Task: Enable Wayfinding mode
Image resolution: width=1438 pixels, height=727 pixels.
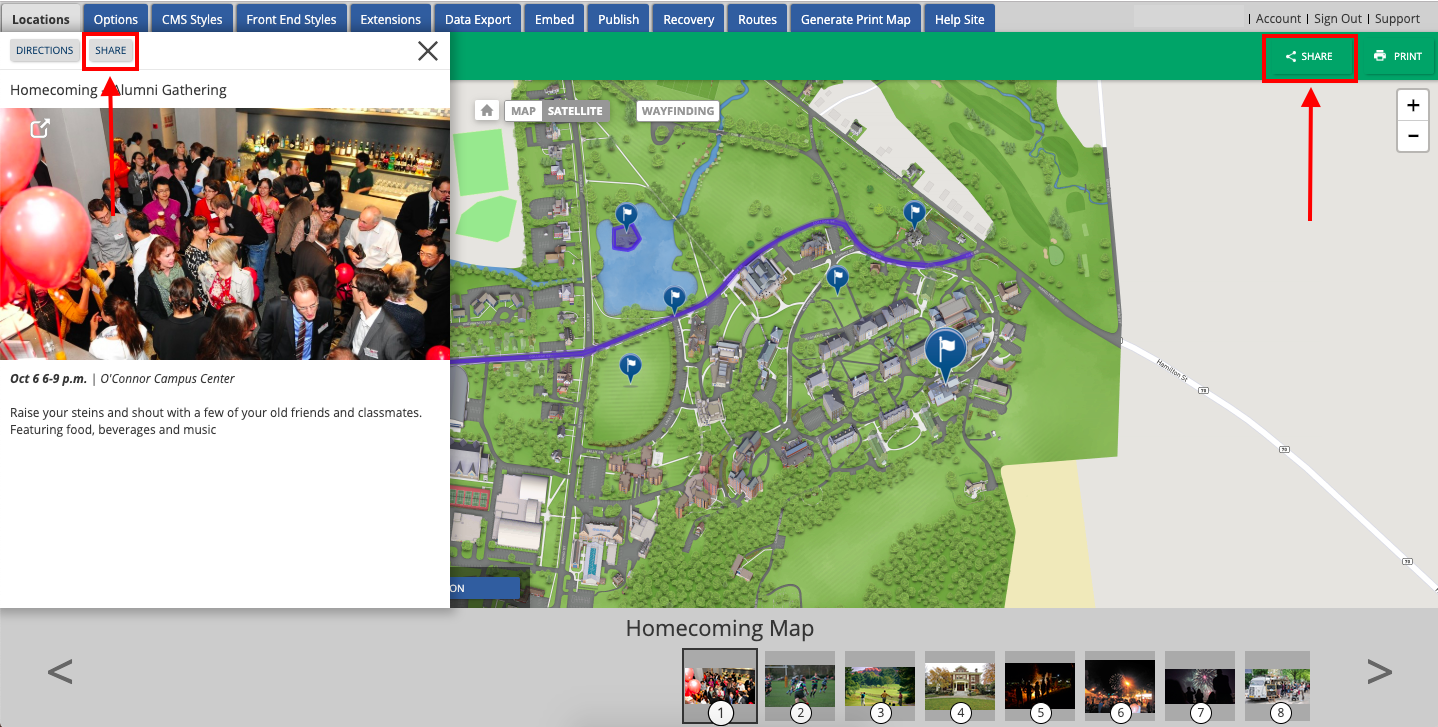Action: coord(677,111)
